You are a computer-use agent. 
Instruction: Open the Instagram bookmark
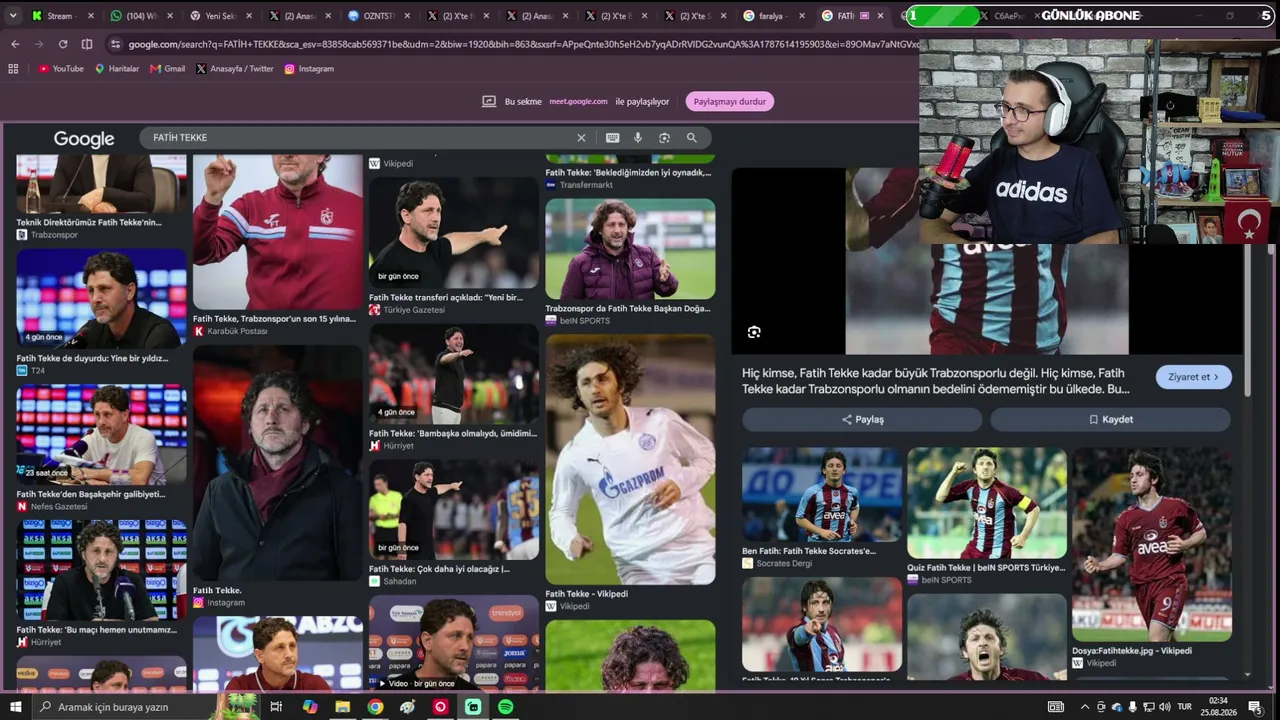(309, 69)
